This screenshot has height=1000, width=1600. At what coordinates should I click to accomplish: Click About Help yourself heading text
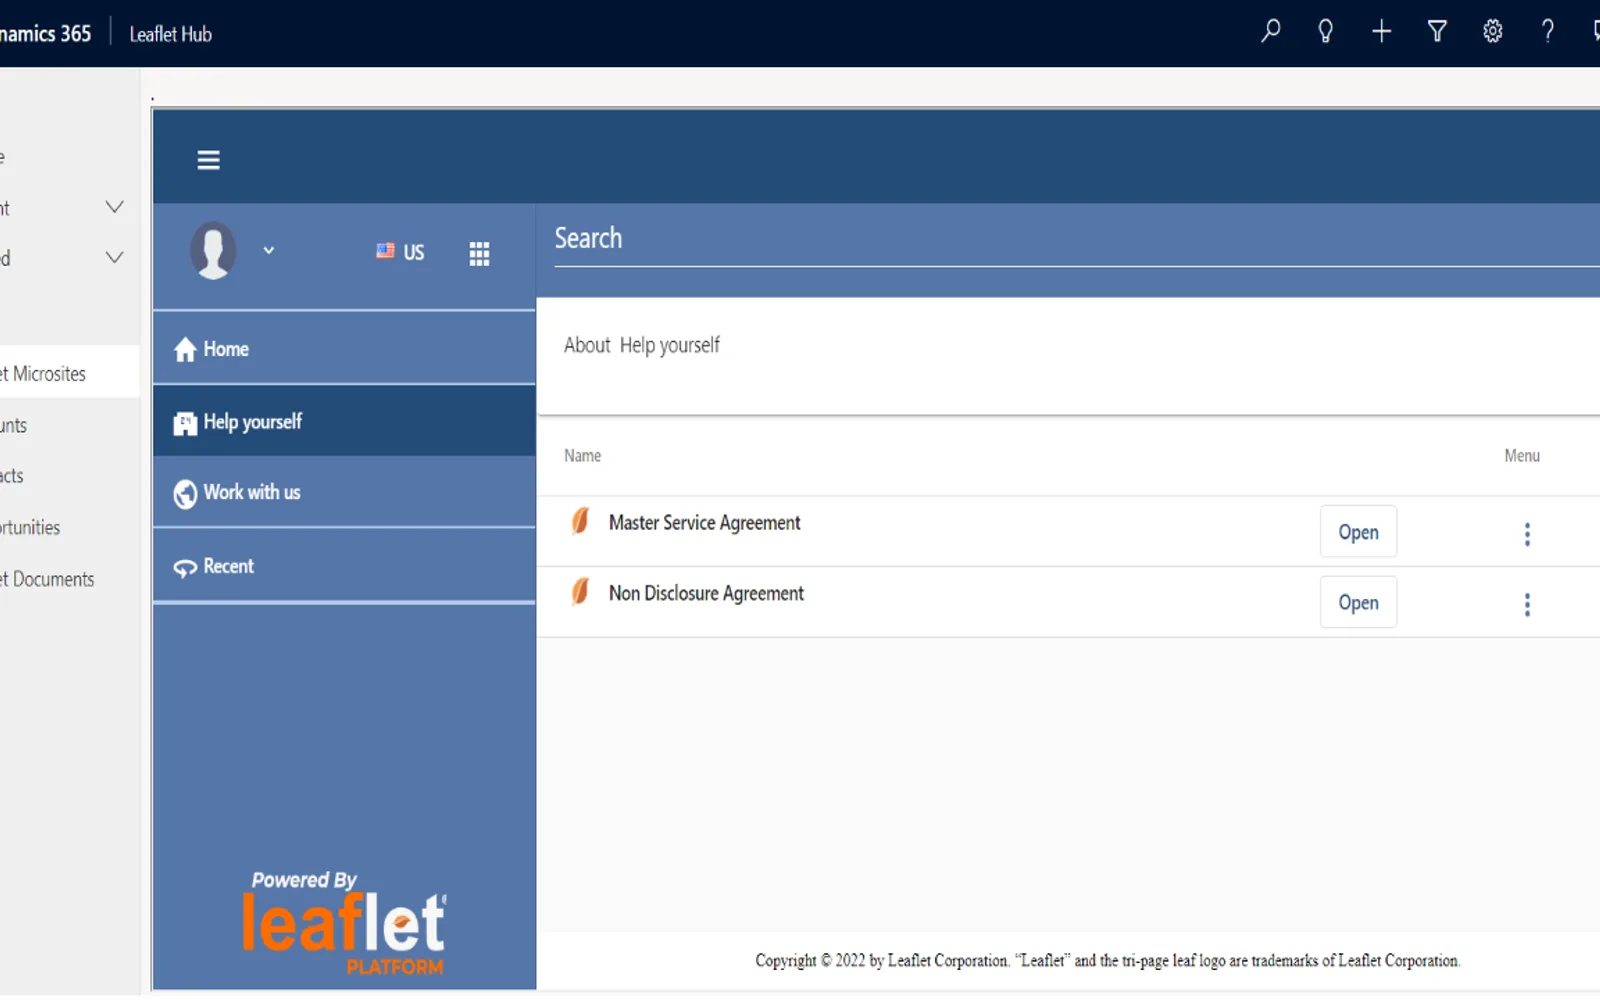click(x=641, y=345)
